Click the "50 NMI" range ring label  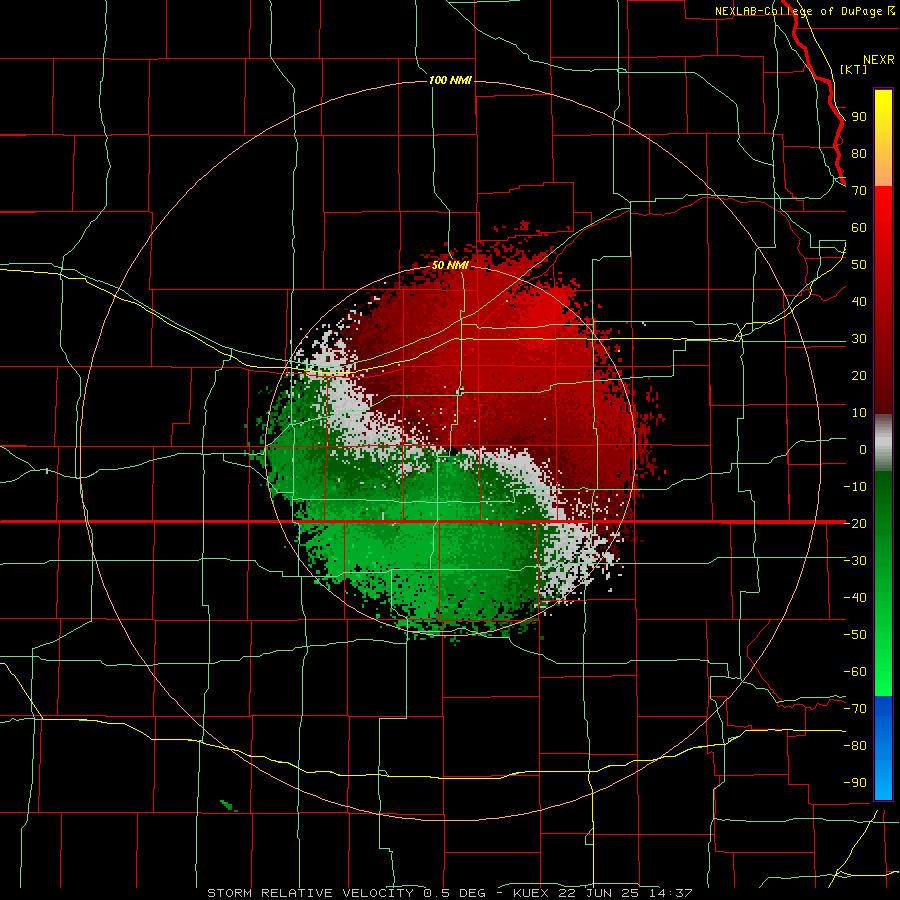point(451,265)
